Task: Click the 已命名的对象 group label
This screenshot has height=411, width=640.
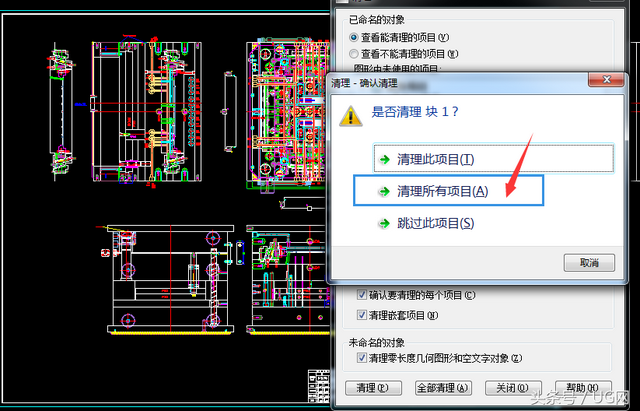Action: [377, 20]
